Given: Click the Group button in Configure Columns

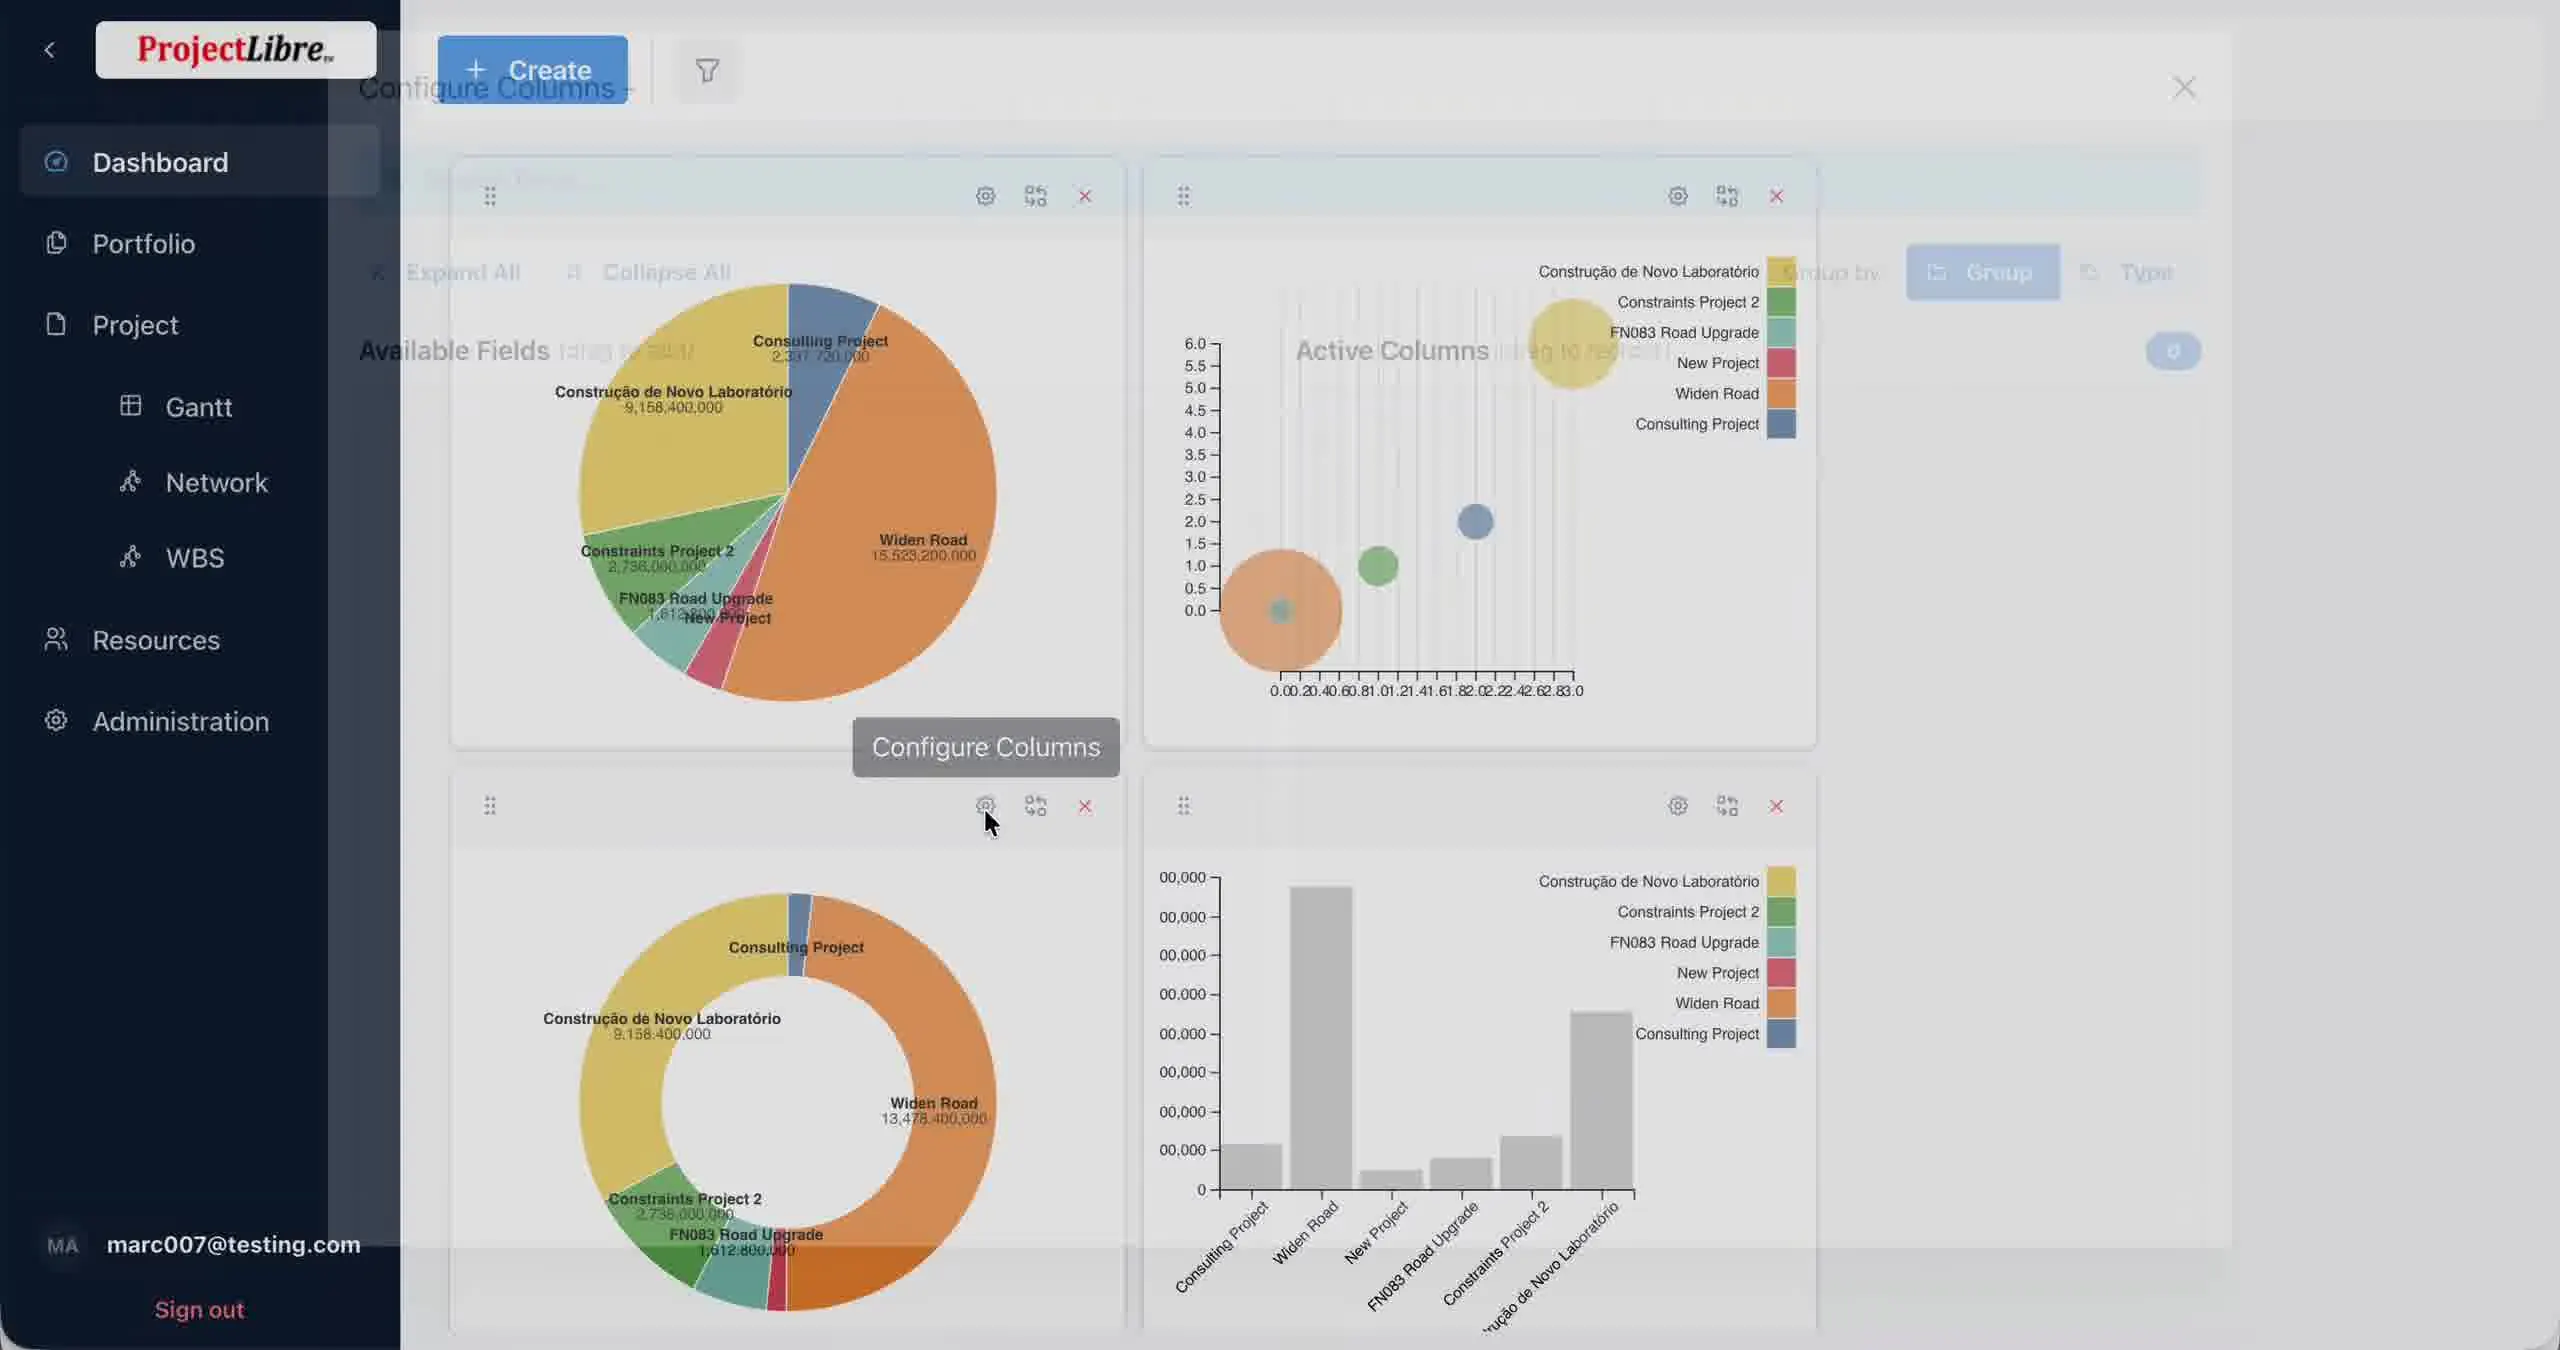Looking at the screenshot, I should coord(1983,272).
